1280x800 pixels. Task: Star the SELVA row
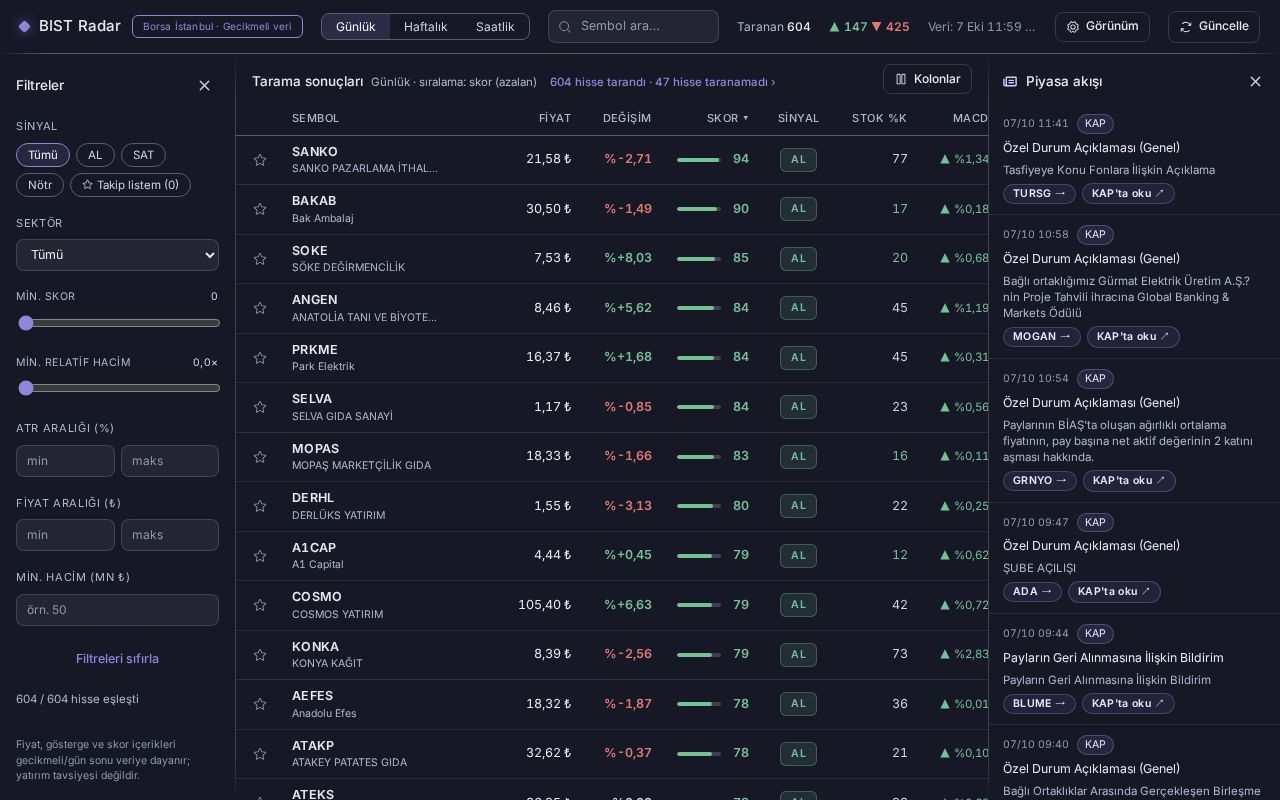click(260, 407)
